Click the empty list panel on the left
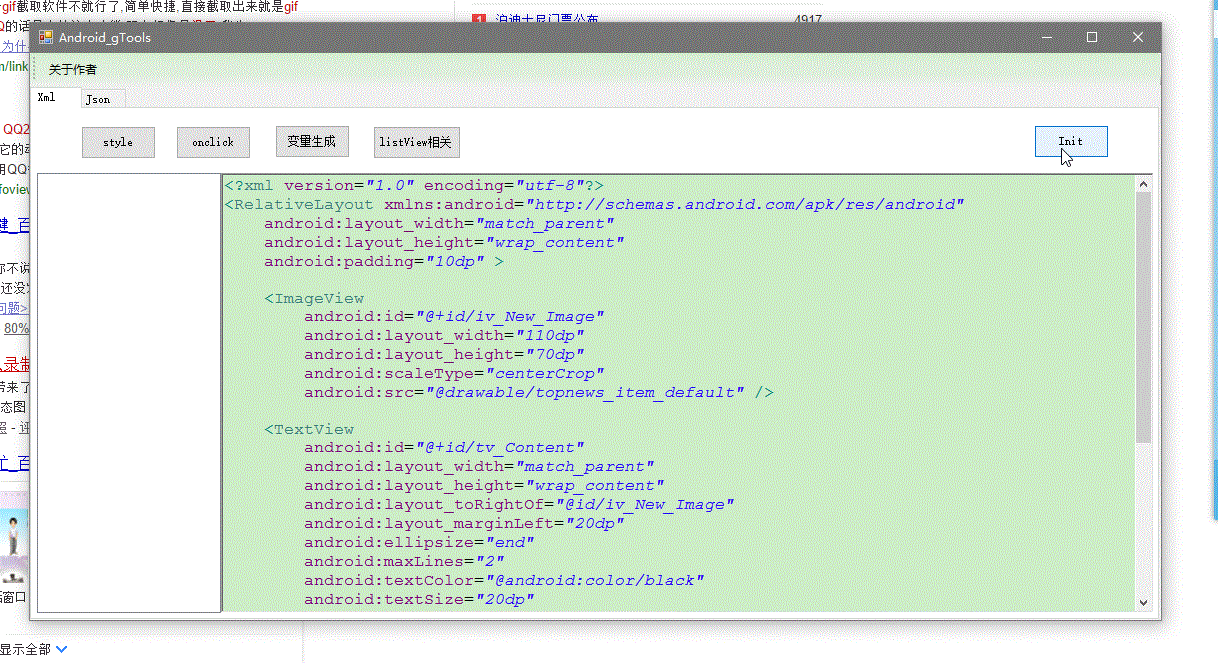The height and width of the screenshot is (663, 1218). point(128,392)
